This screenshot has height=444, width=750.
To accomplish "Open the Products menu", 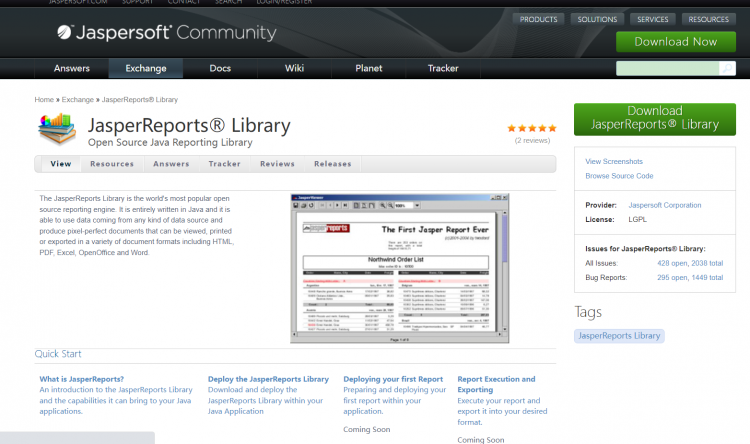I will coord(539,19).
